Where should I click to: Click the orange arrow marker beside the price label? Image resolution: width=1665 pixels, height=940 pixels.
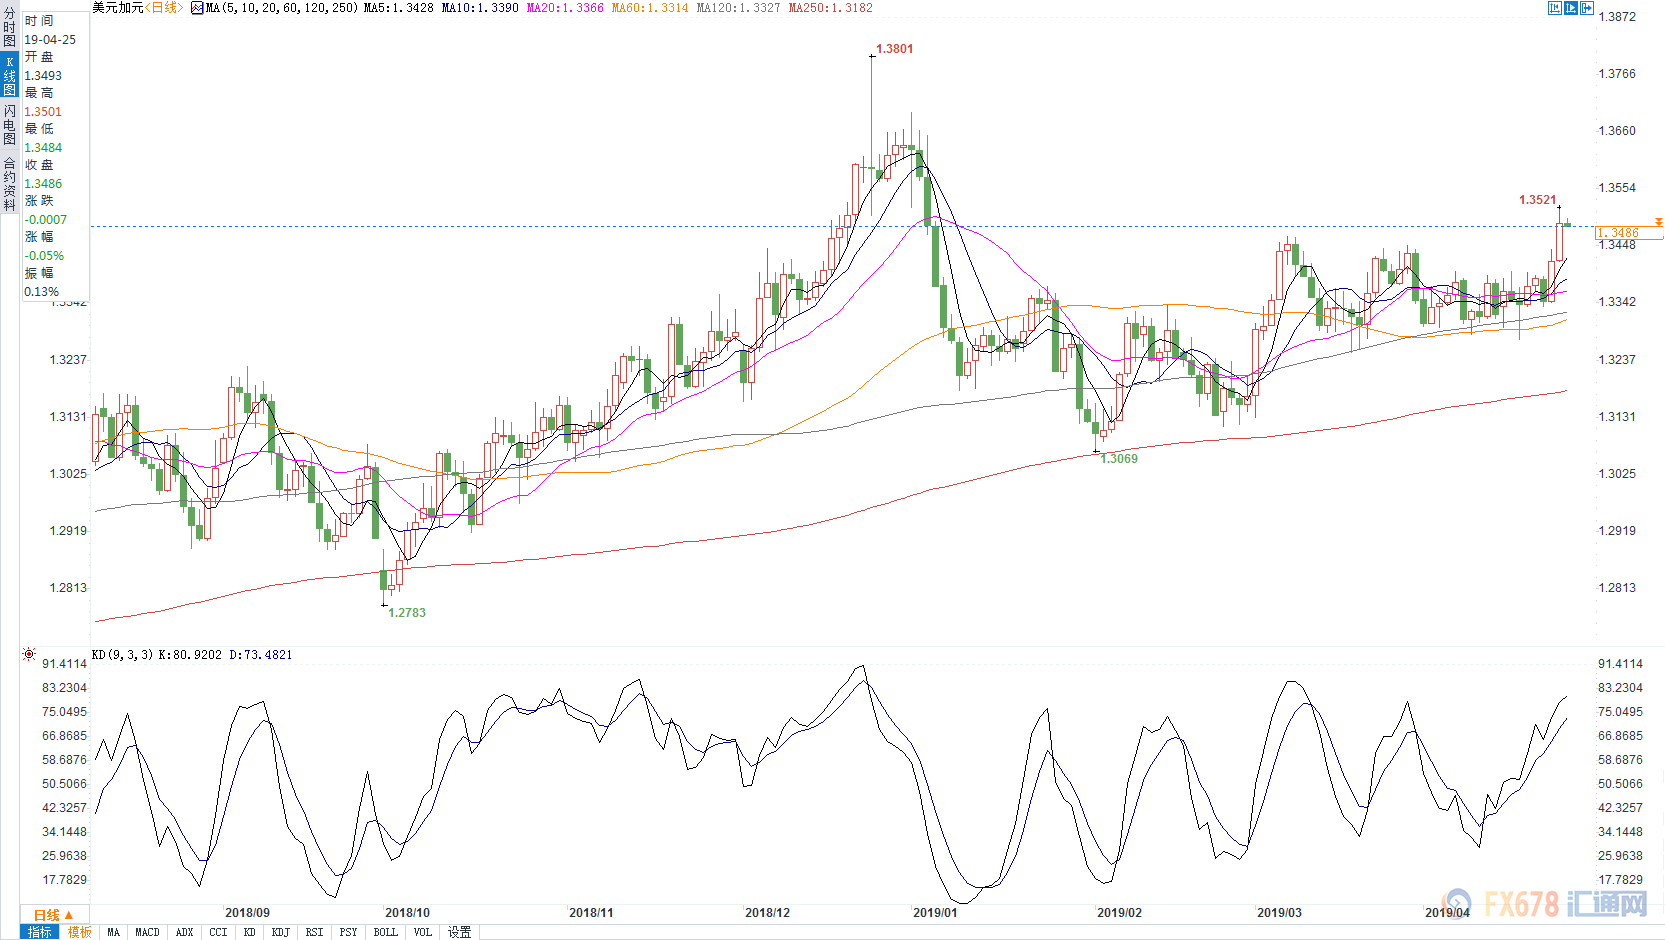[x=1658, y=221]
